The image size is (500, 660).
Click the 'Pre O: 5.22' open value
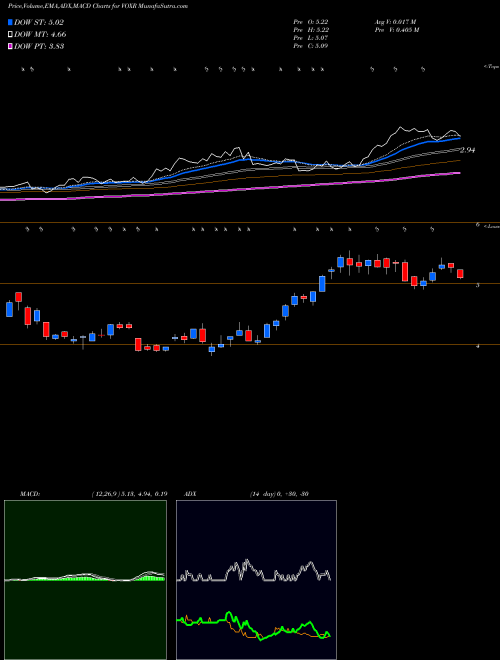point(311,22)
